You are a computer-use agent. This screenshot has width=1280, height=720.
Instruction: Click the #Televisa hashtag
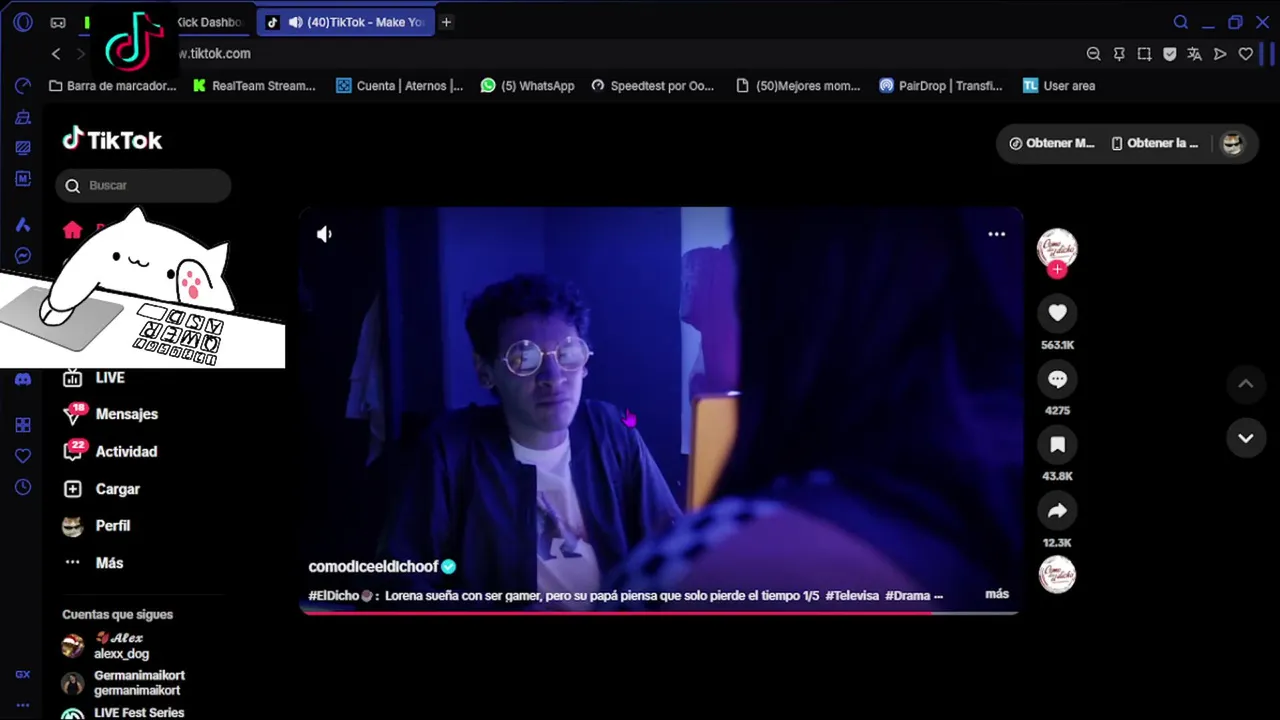(852, 595)
